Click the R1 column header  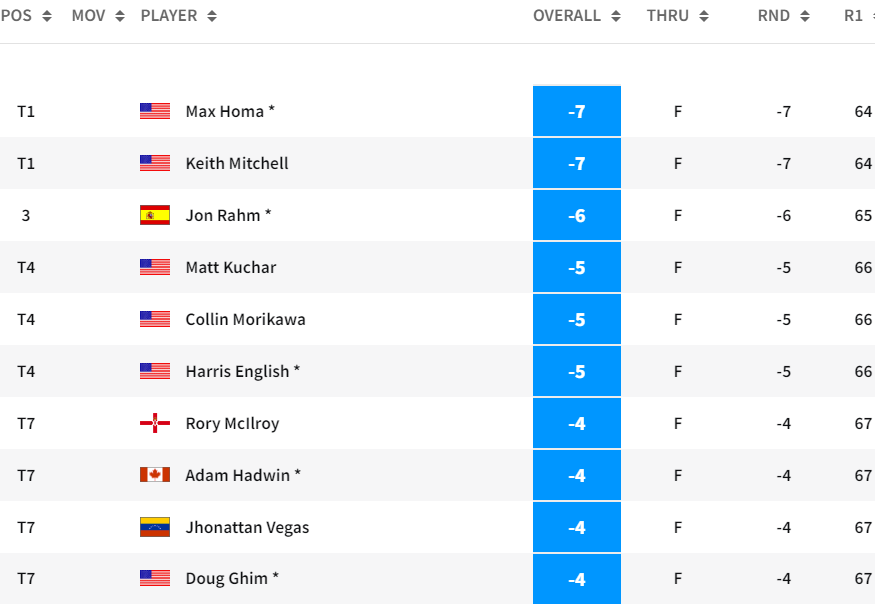(854, 16)
